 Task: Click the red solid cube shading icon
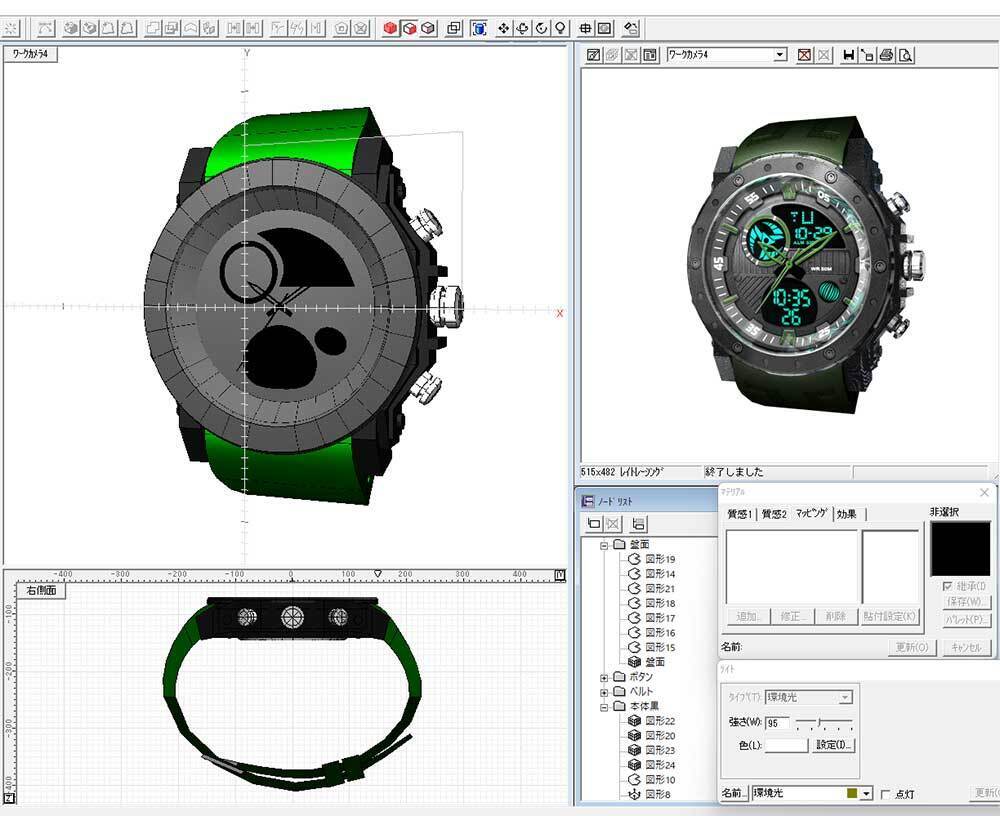click(x=390, y=28)
